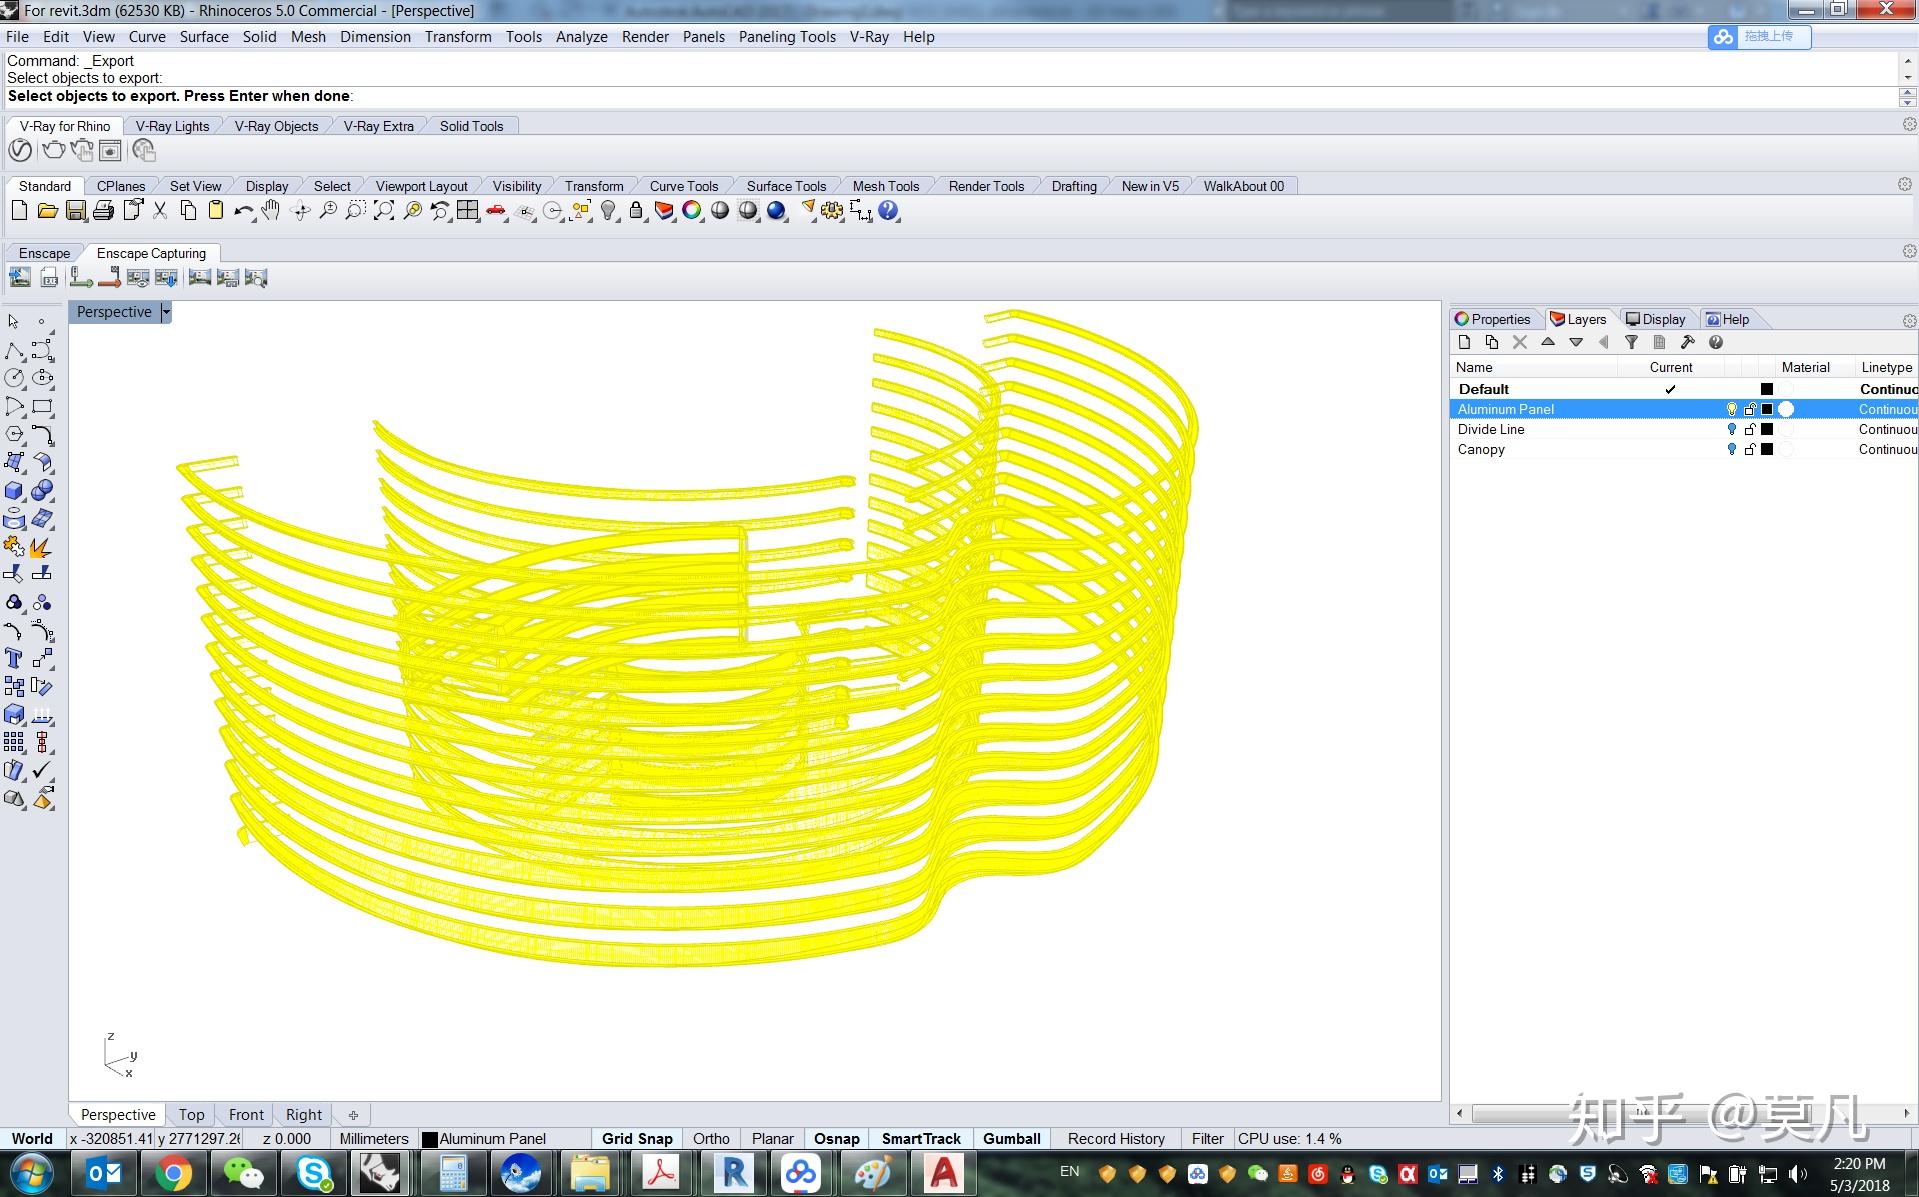Click the Undo arrow icon
The width and height of the screenshot is (1919, 1197).
(x=243, y=211)
